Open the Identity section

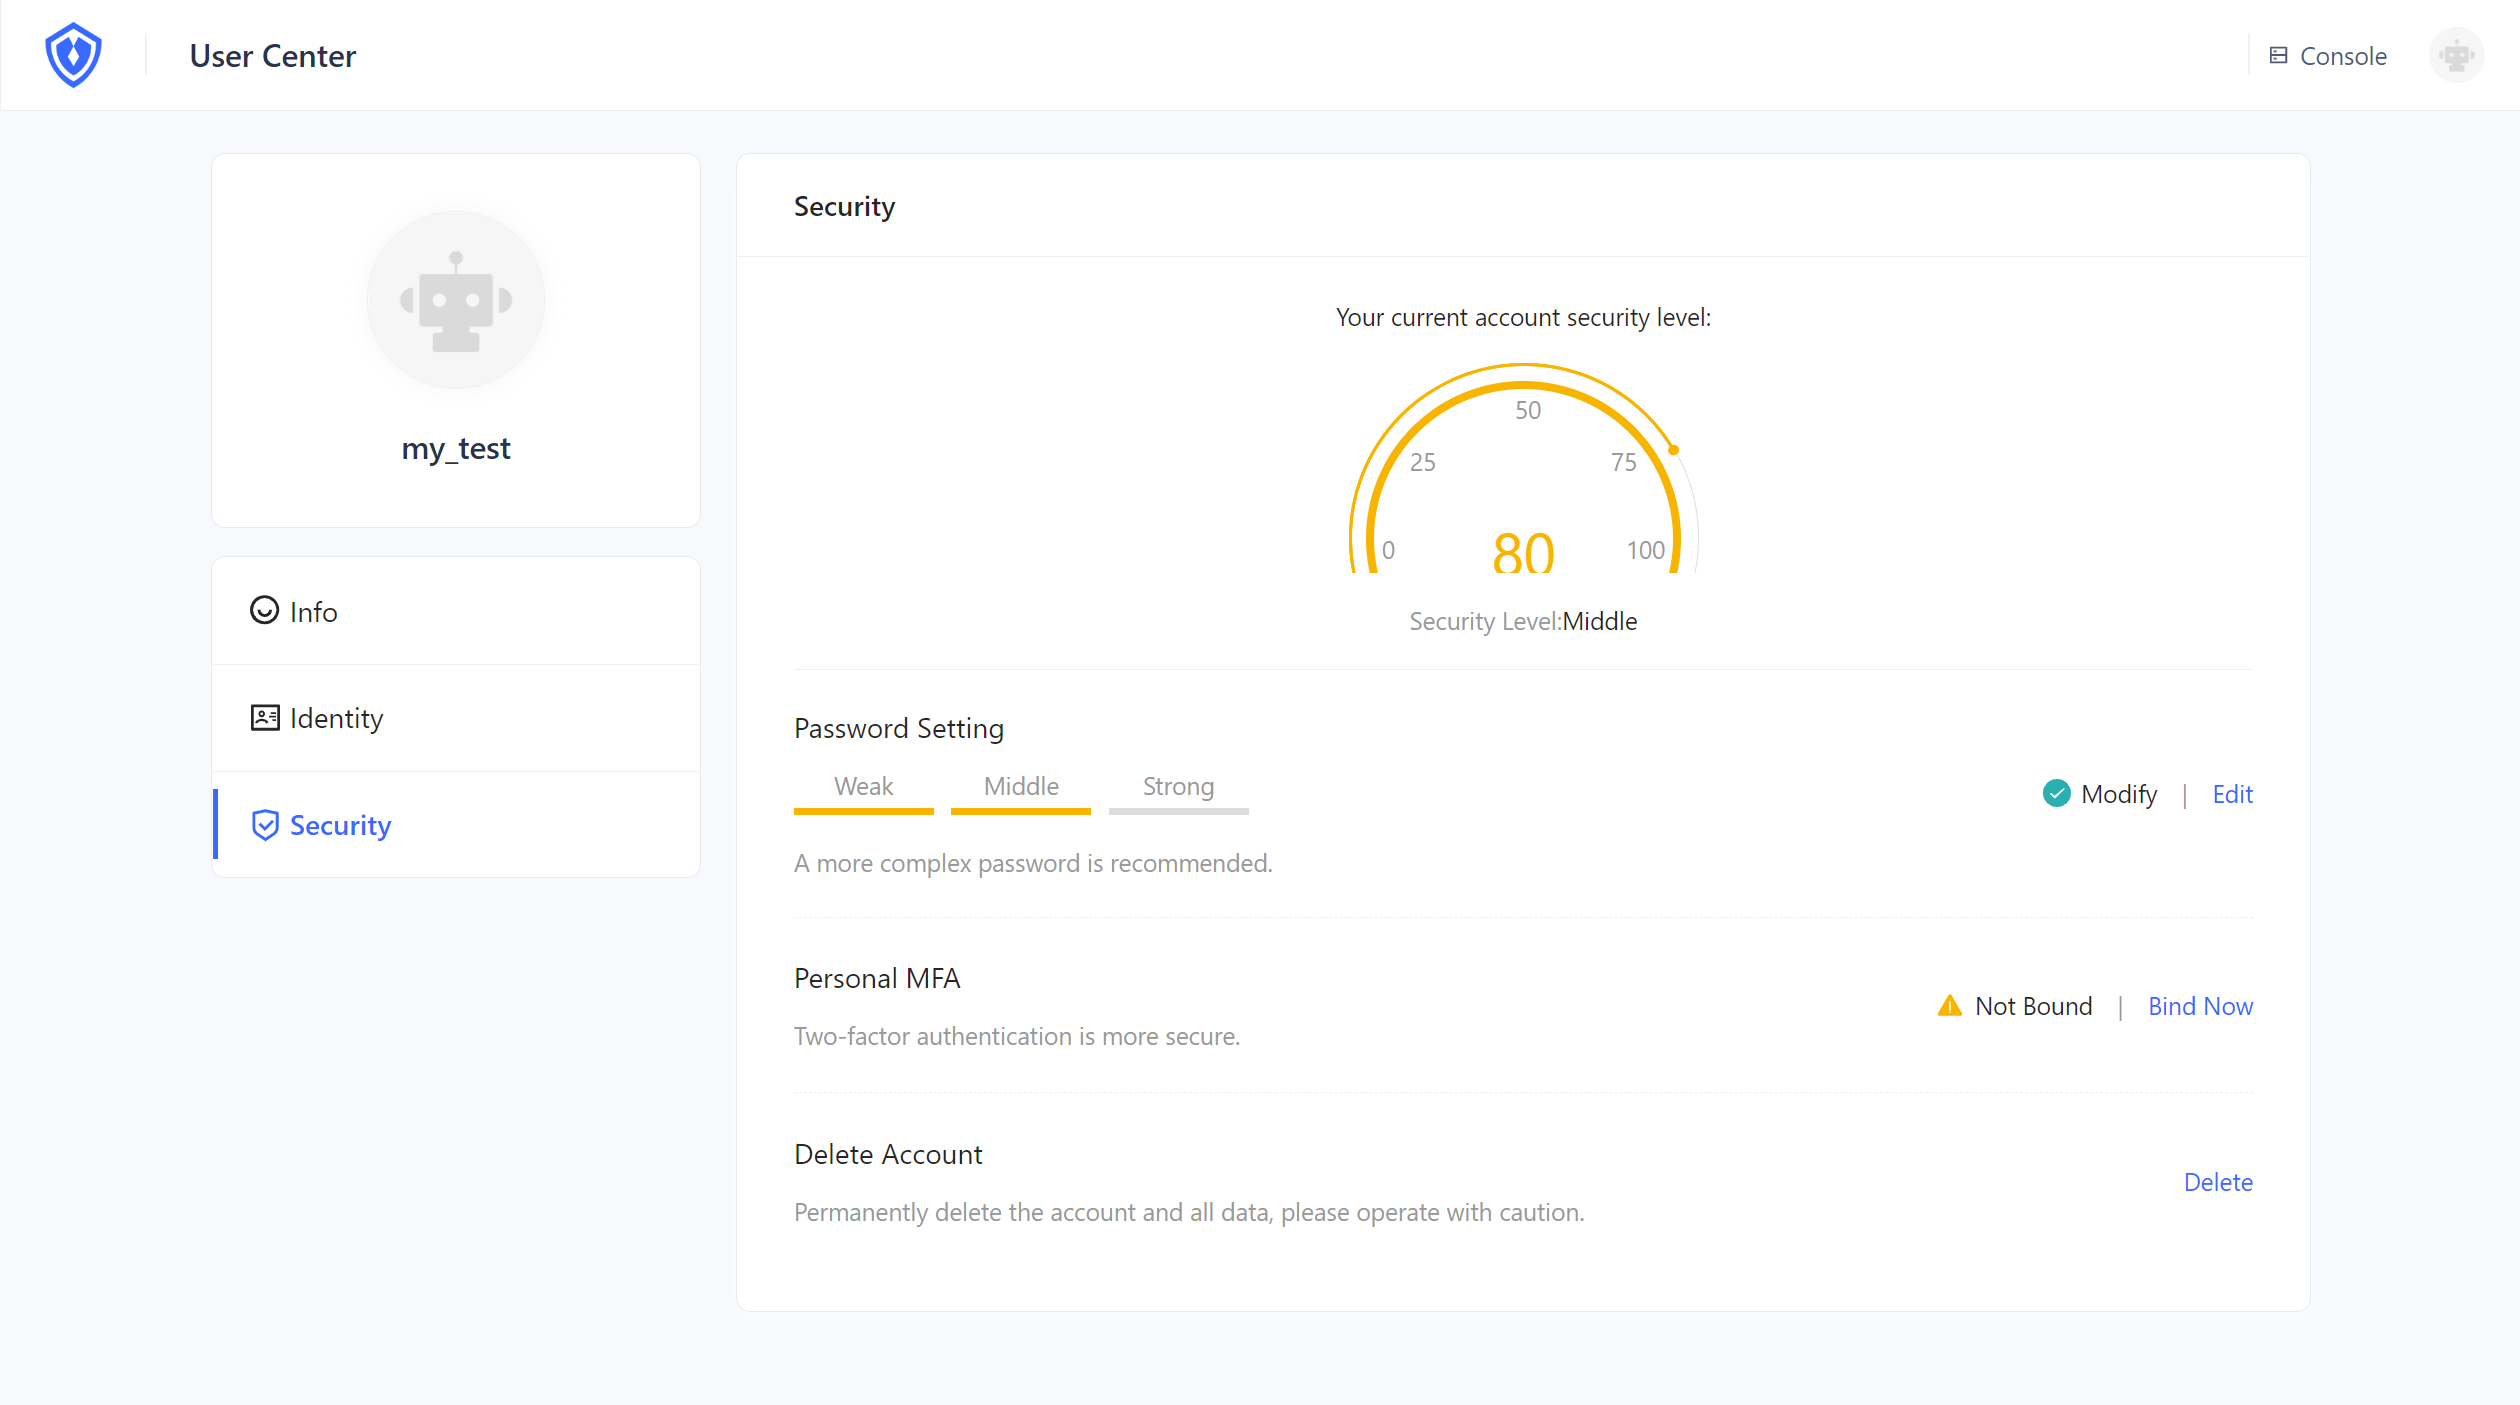pyautogui.click(x=335, y=717)
